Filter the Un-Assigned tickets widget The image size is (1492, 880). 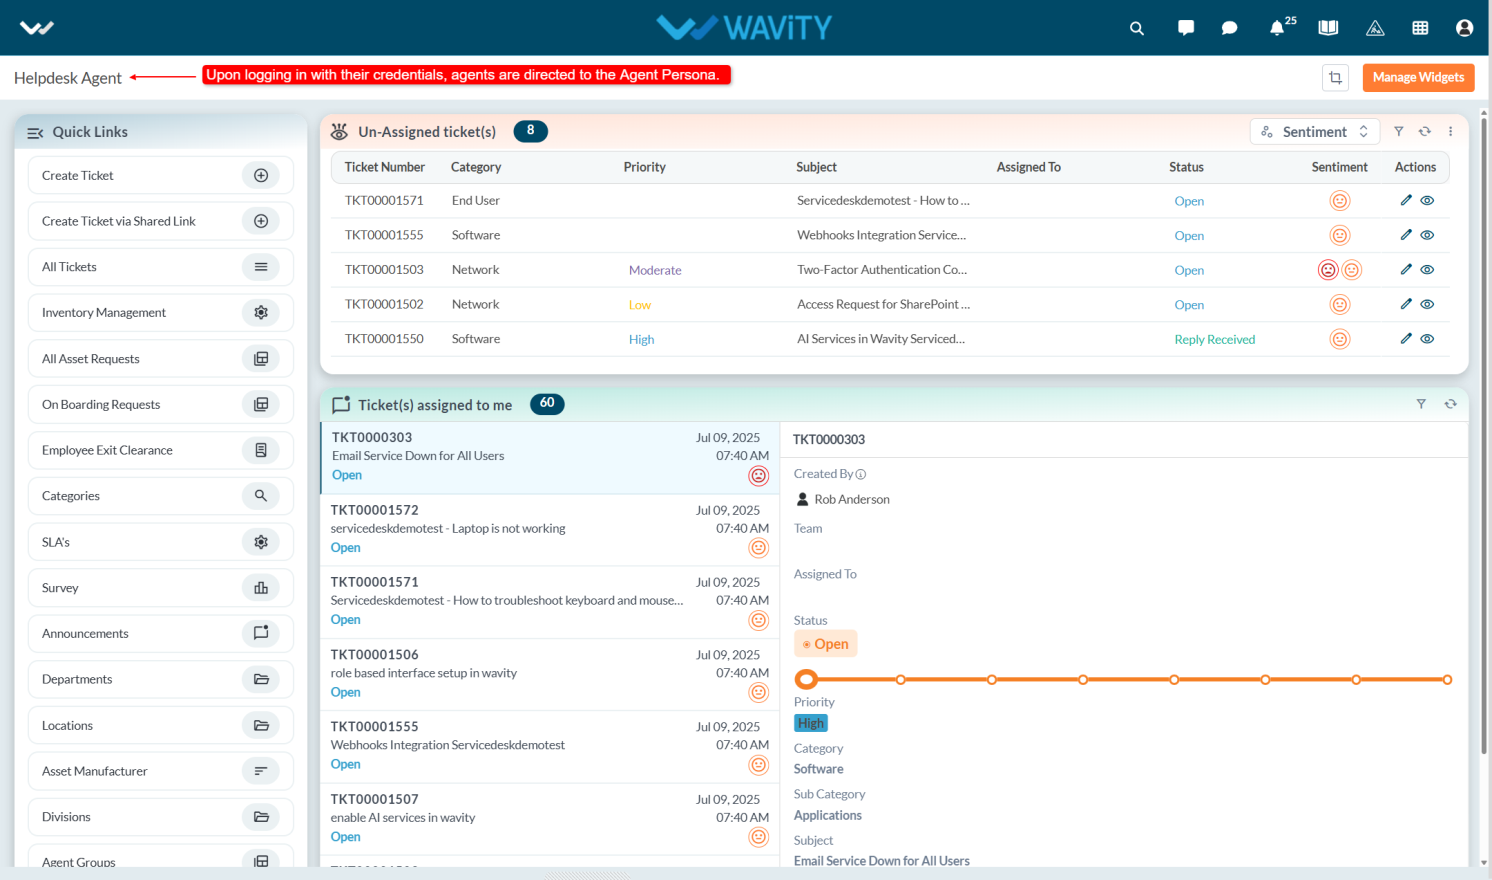click(1399, 131)
